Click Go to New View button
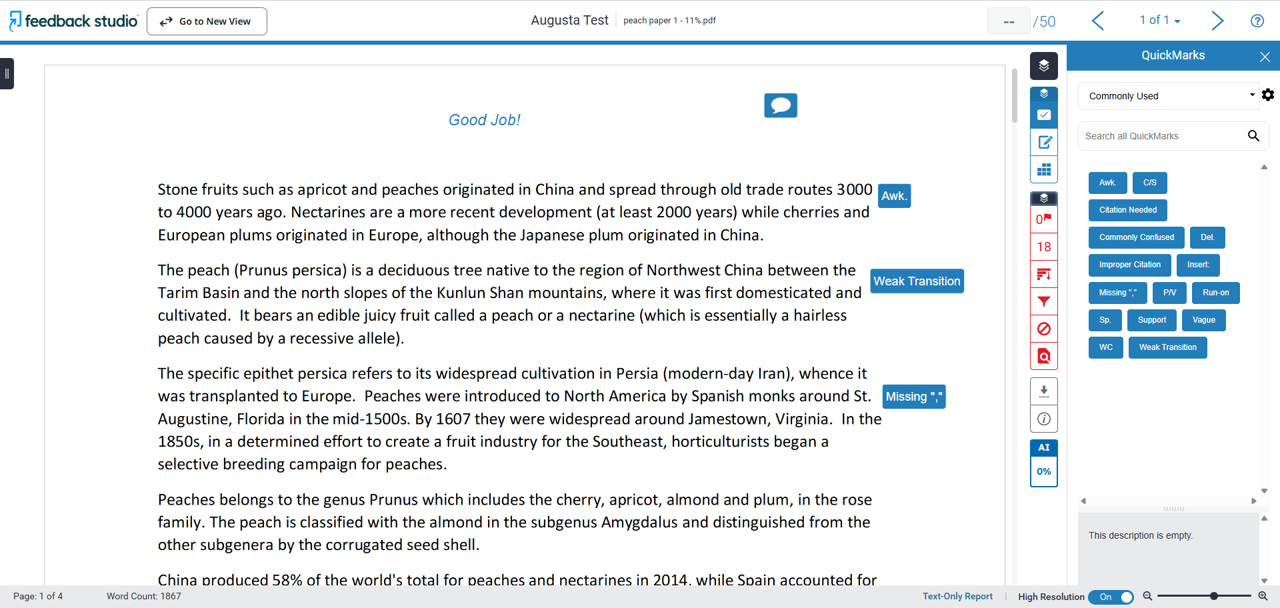This screenshot has width=1280, height=608. (x=207, y=21)
